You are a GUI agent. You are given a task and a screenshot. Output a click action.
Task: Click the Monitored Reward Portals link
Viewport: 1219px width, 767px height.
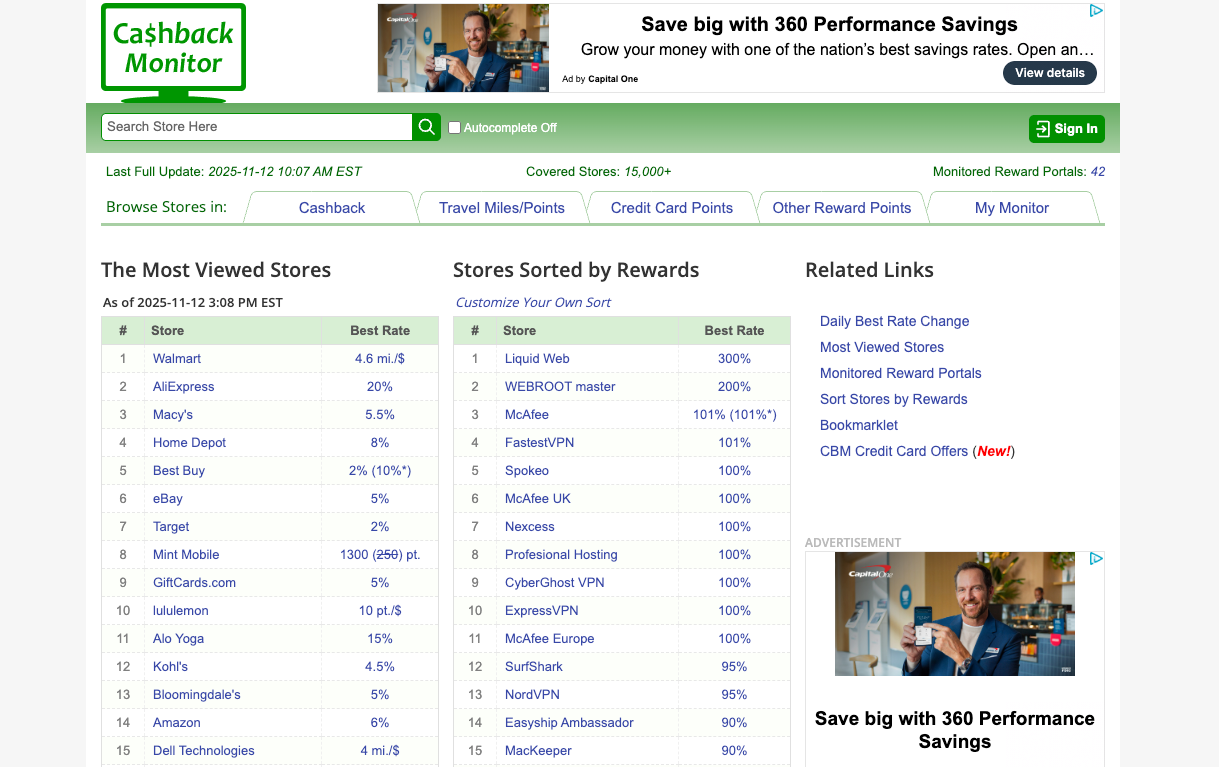click(900, 373)
